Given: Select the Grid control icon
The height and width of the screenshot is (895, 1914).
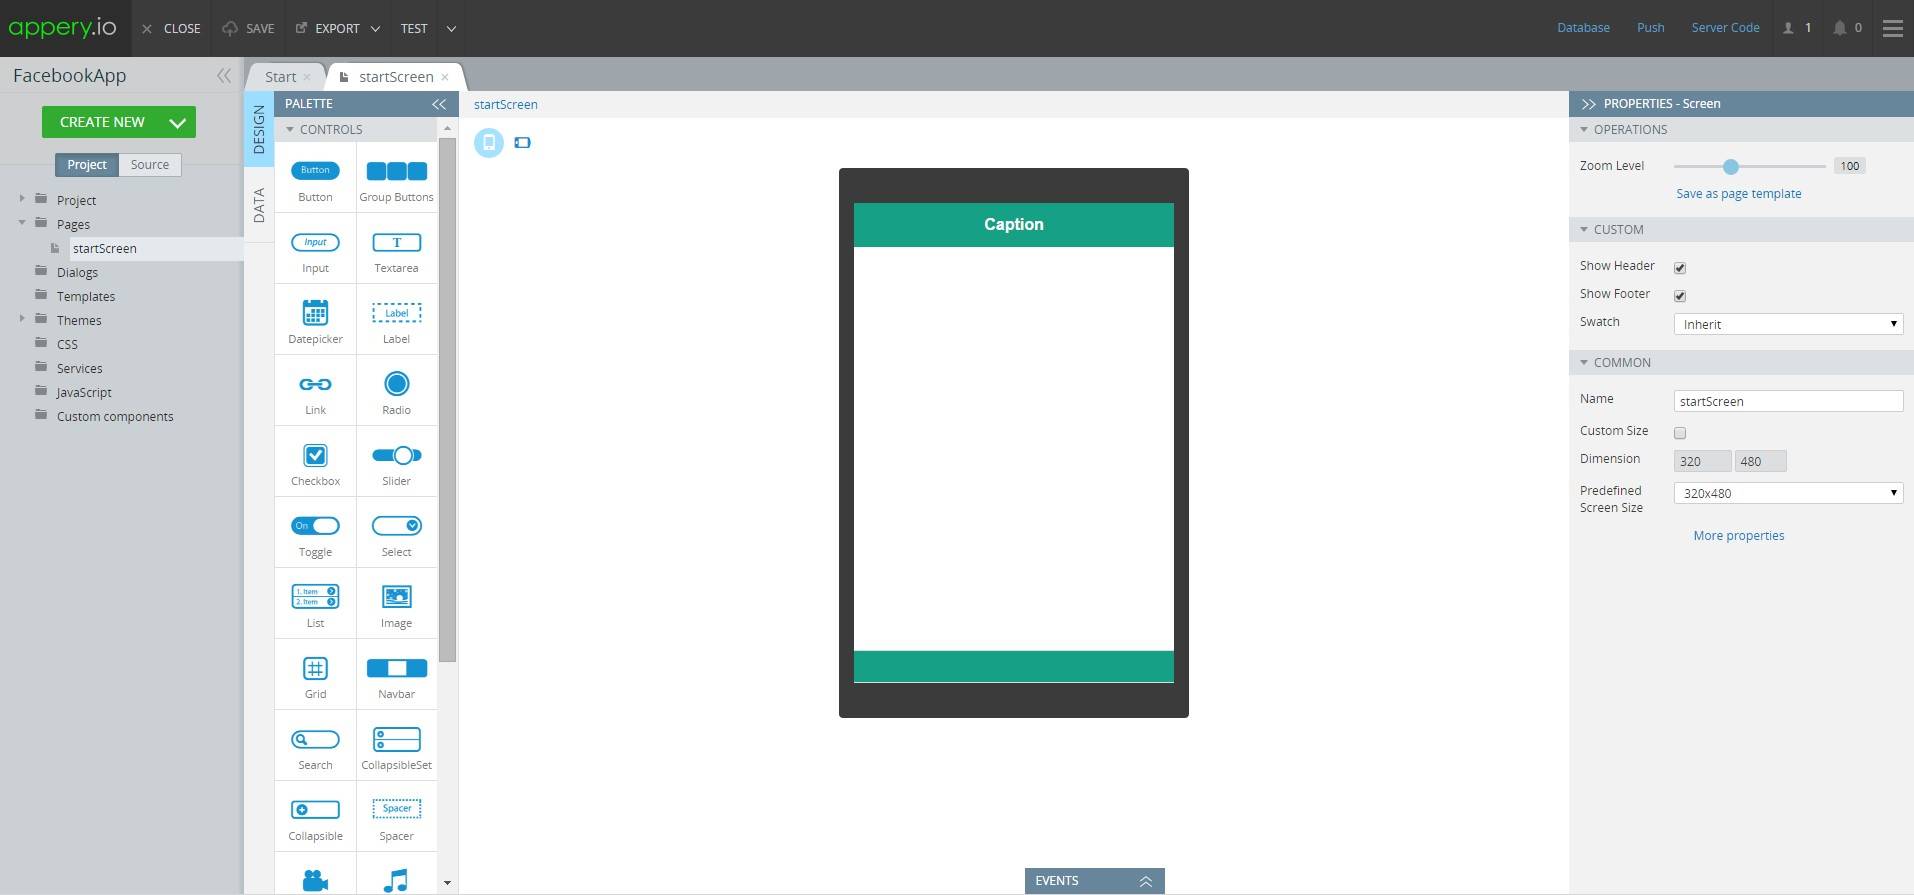Looking at the screenshot, I should (315, 669).
